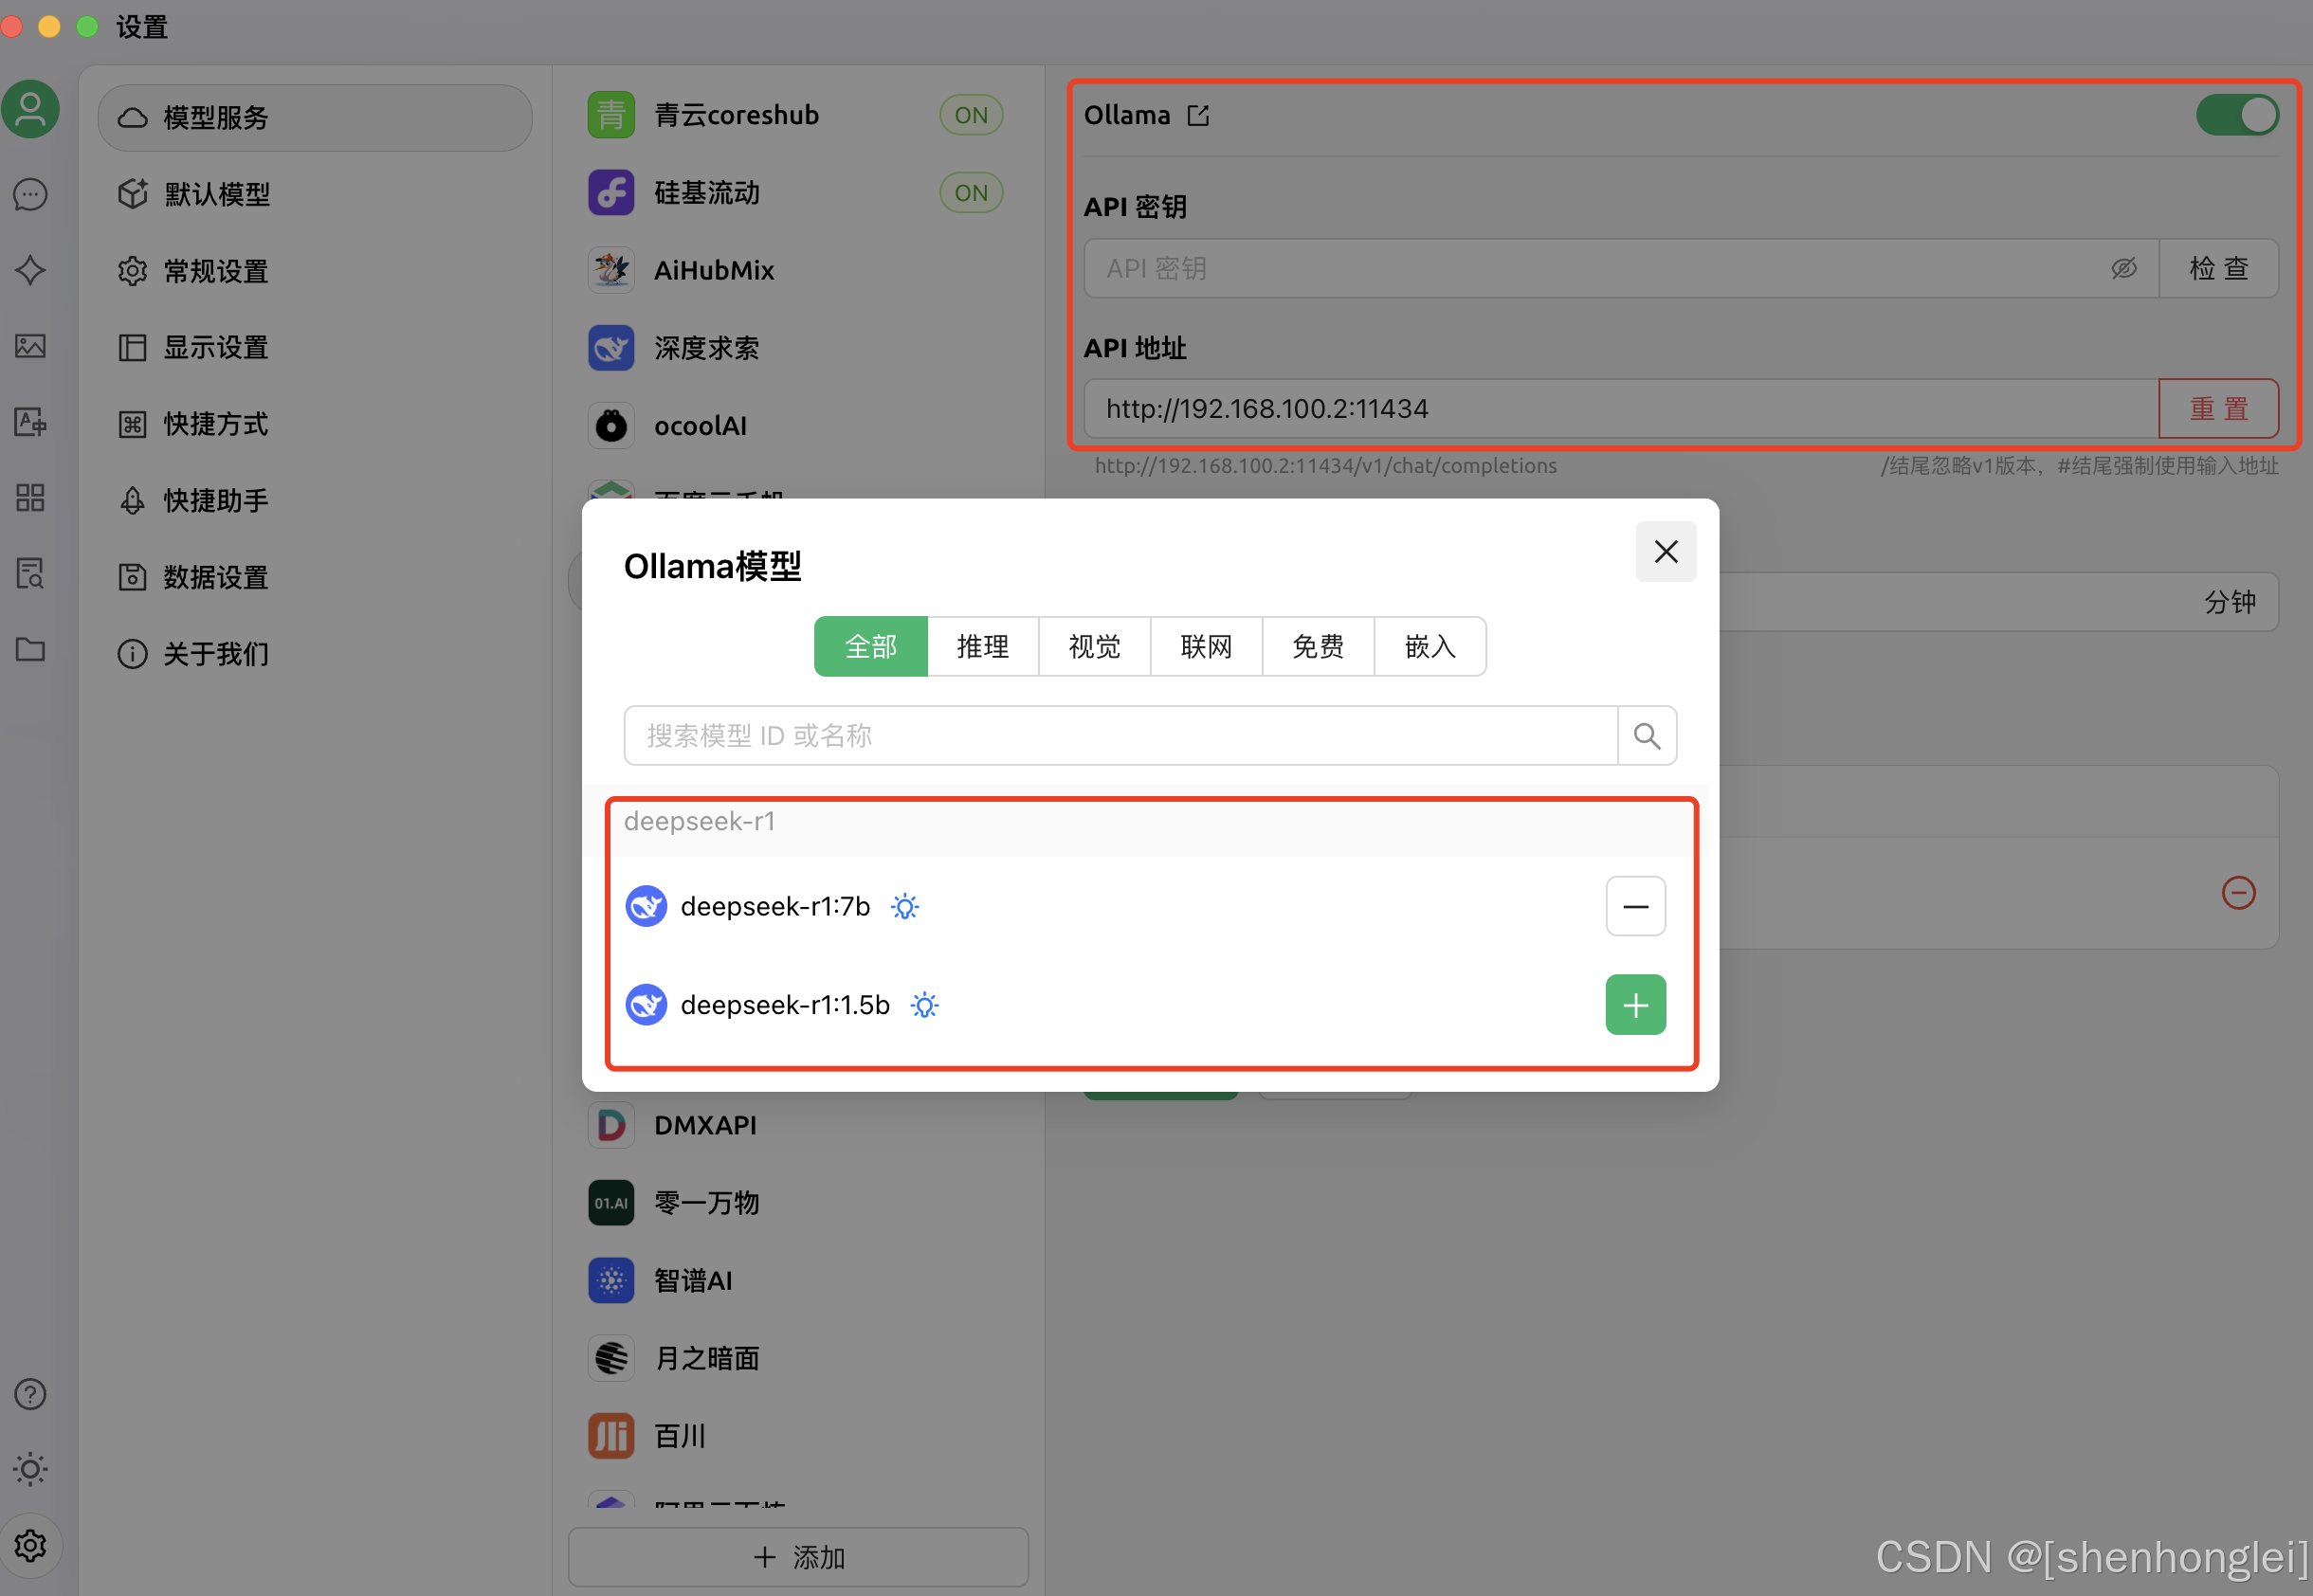Open the translate sidebar icon
The width and height of the screenshot is (2313, 1596).
click(x=30, y=422)
